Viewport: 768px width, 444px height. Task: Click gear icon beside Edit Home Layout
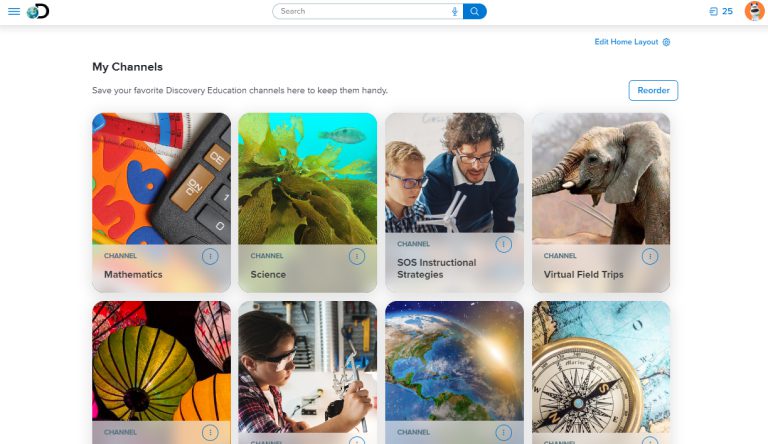pyautogui.click(x=666, y=42)
